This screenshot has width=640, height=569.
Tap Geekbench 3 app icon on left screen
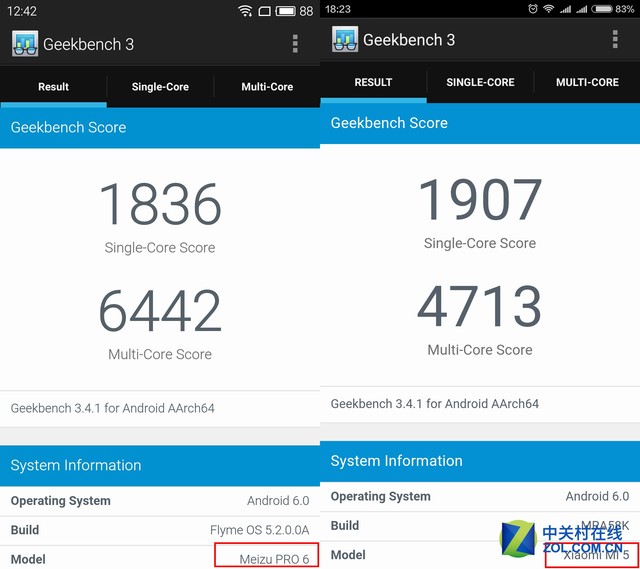click(25, 43)
